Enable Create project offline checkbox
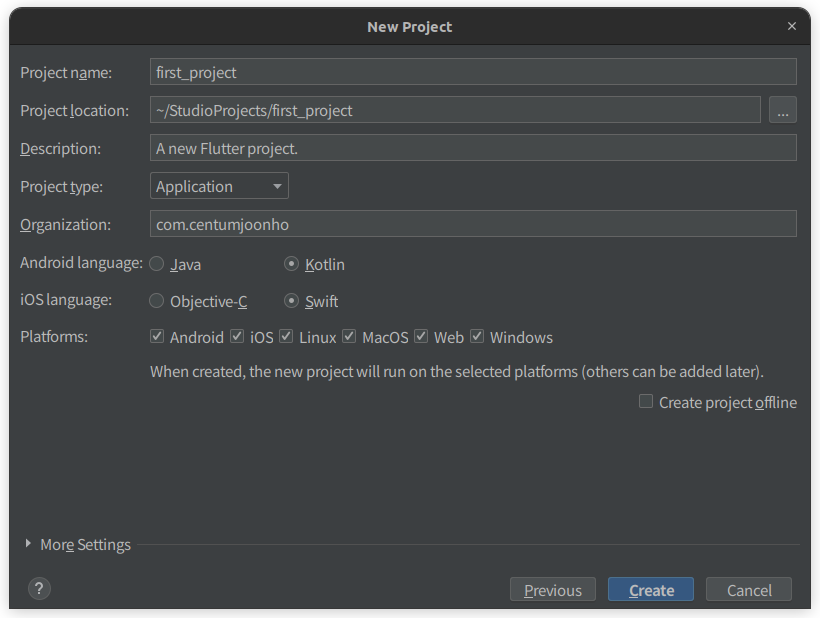The width and height of the screenshot is (820, 618). point(646,402)
